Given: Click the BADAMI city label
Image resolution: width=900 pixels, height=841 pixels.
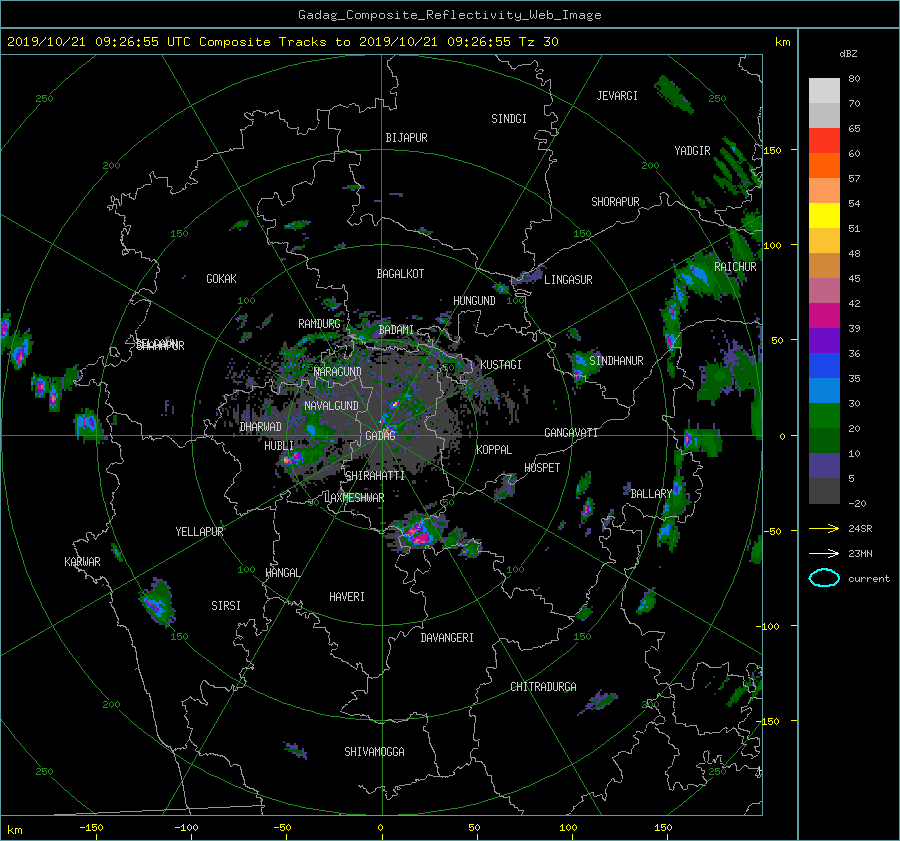Looking at the screenshot, I should point(396,330).
